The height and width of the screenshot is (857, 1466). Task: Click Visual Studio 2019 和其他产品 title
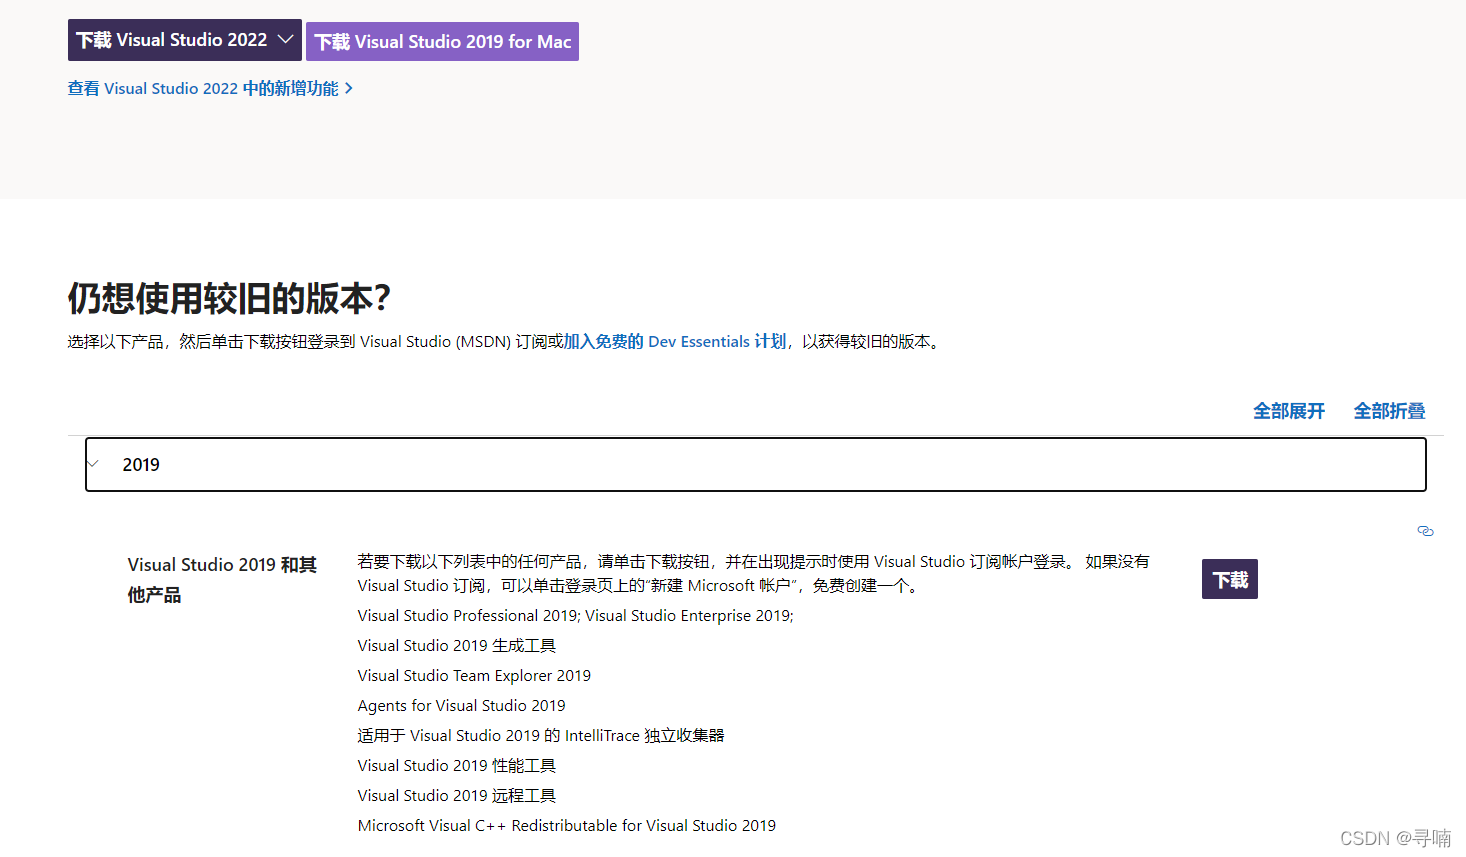[222, 580]
